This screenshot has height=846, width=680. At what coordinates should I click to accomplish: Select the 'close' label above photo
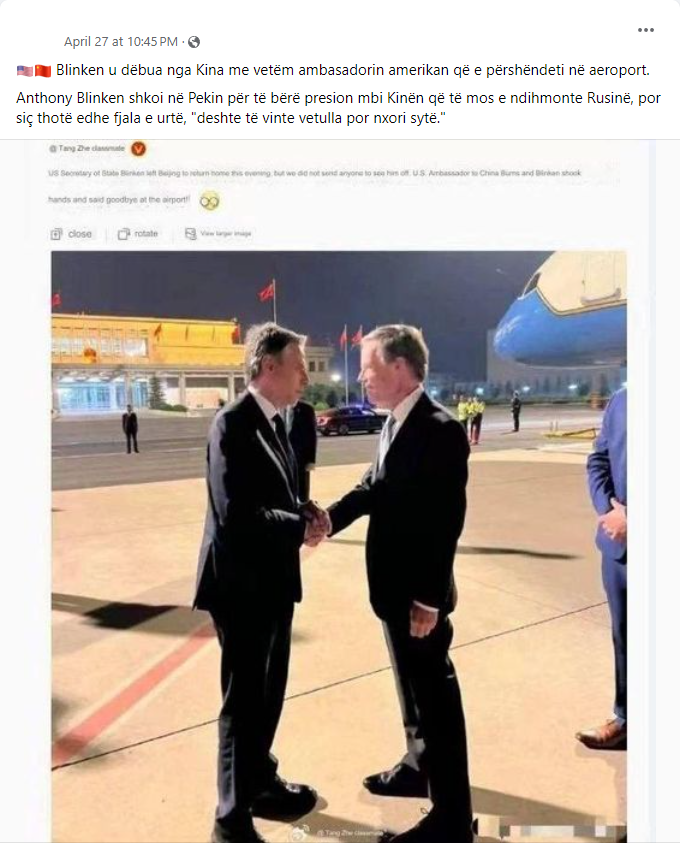[x=80, y=234]
